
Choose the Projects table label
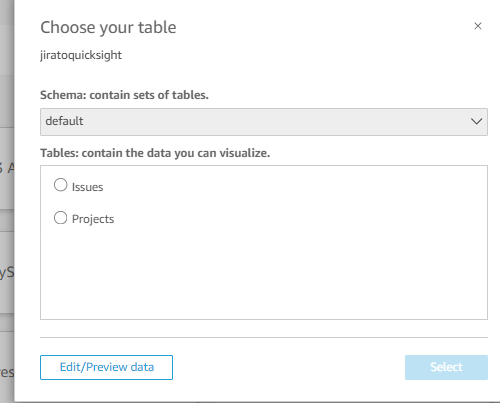click(x=93, y=219)
